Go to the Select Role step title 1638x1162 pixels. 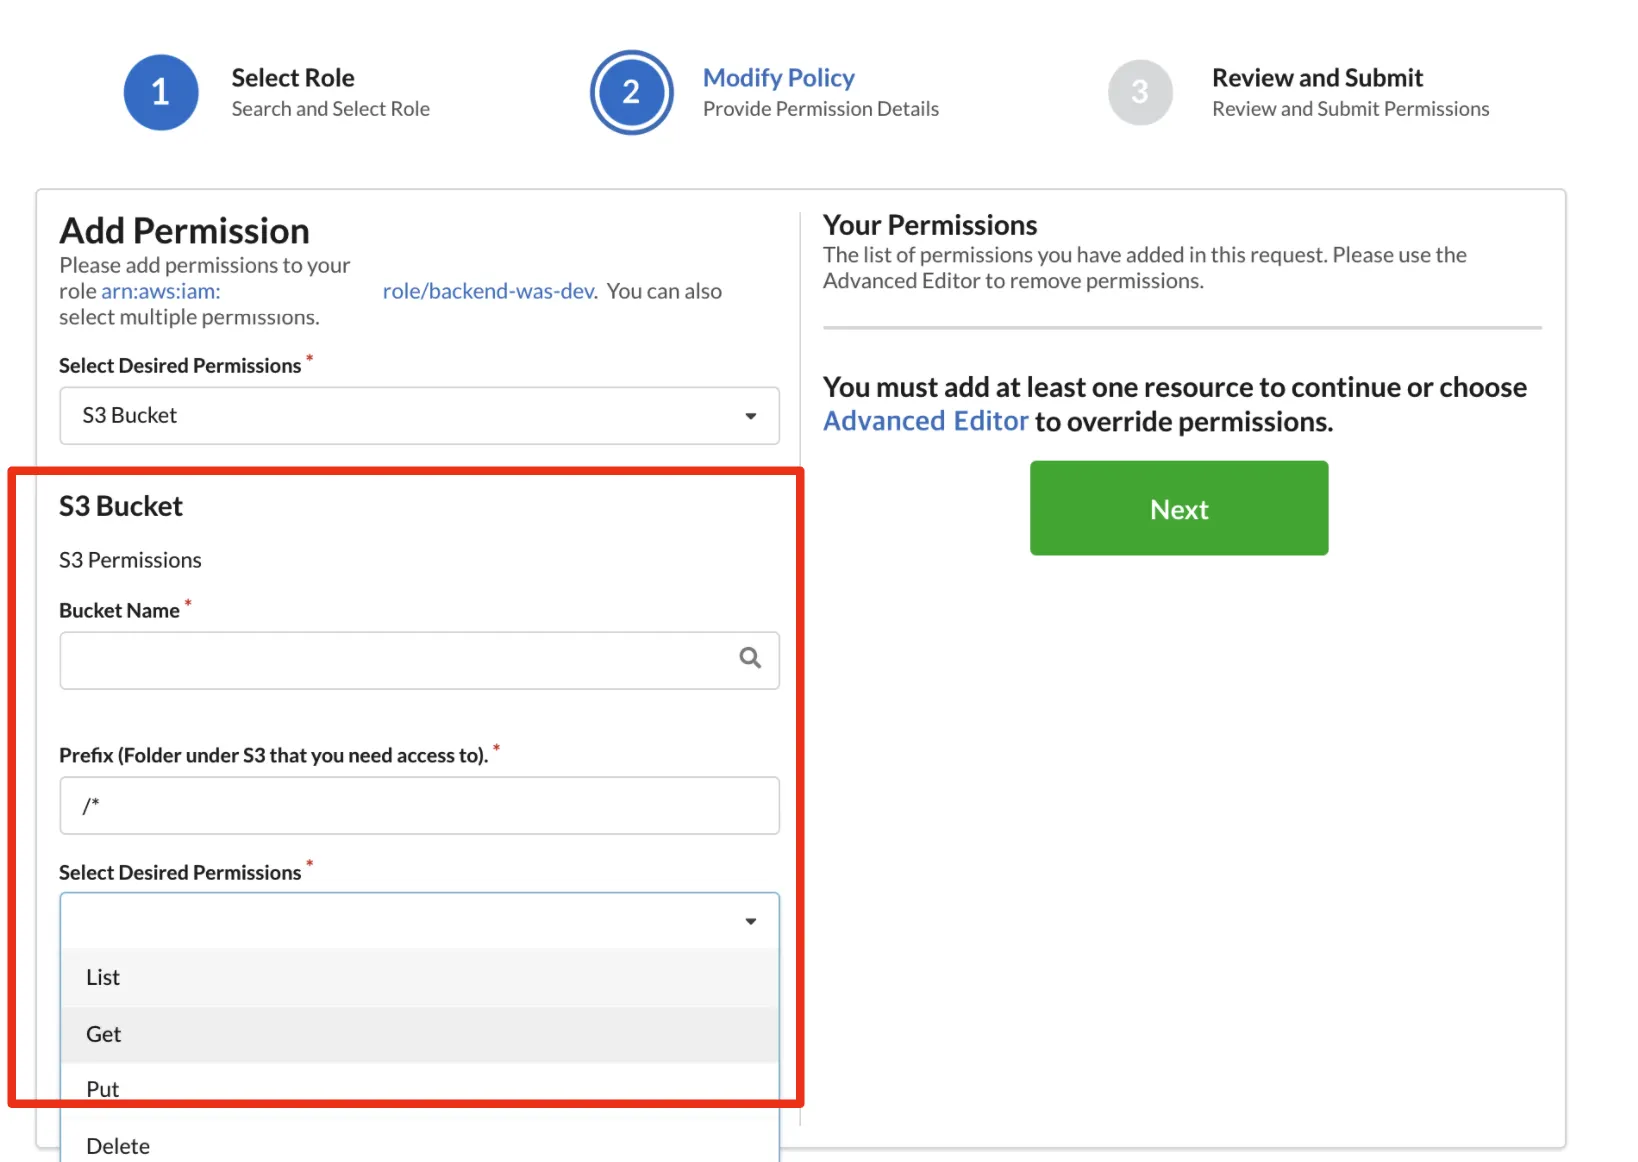tap(293, 78)
